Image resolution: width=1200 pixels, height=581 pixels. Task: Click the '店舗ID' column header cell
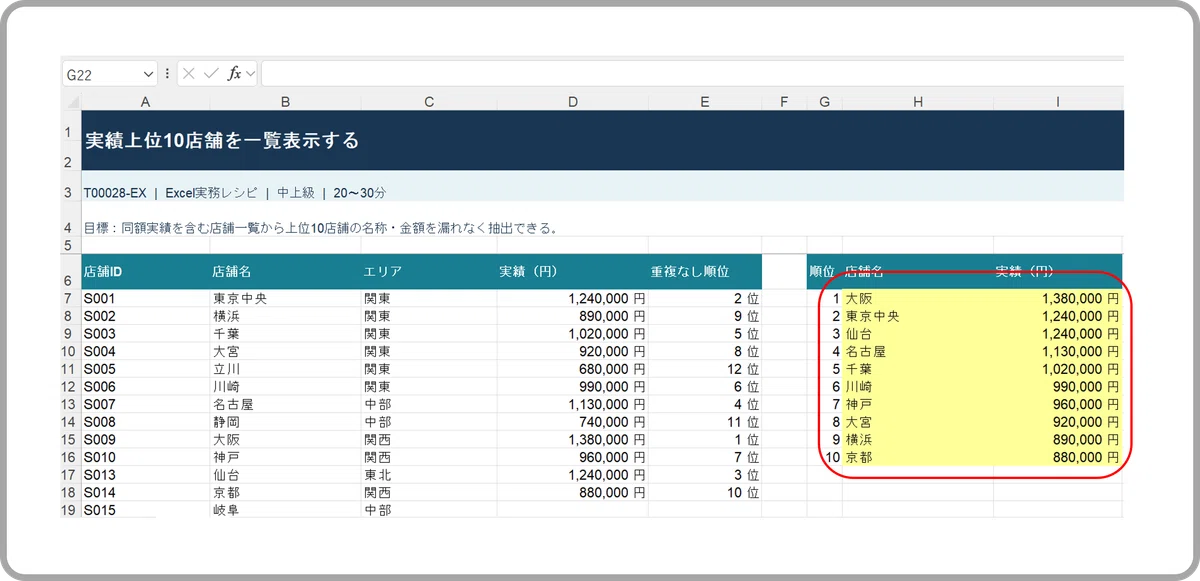(x=145, y=271)
